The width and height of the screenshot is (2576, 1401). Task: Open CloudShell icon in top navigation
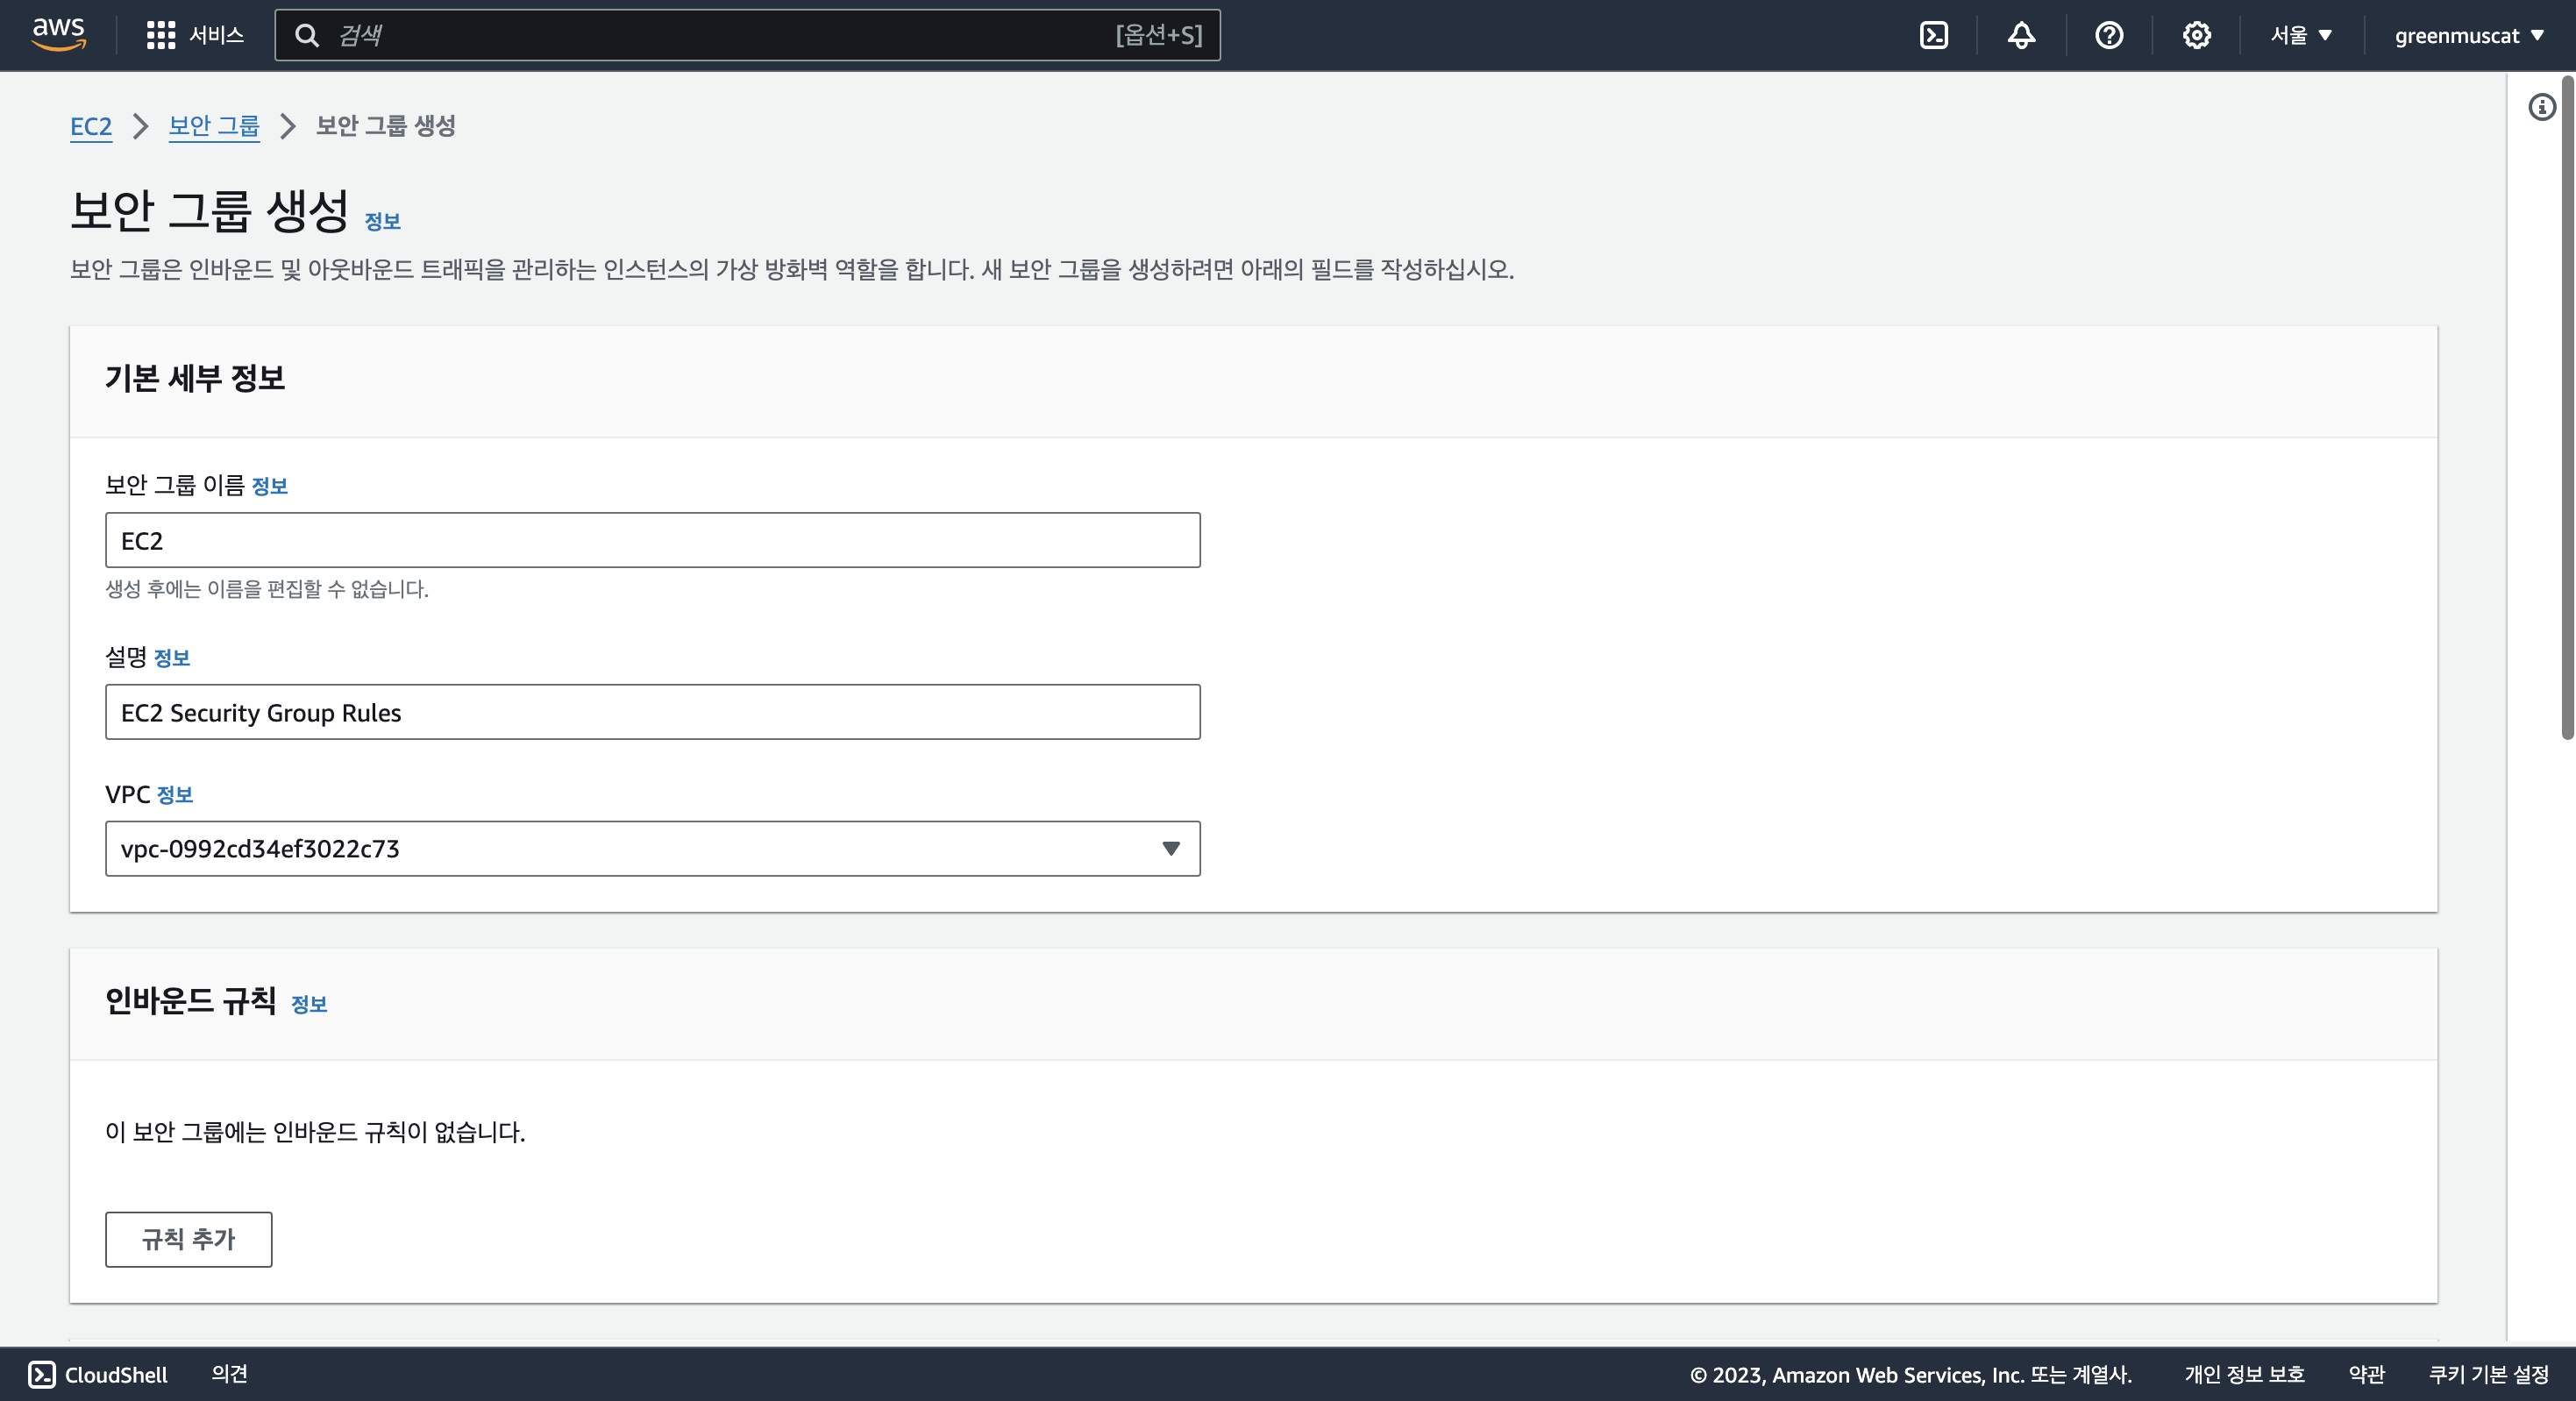1934,35
